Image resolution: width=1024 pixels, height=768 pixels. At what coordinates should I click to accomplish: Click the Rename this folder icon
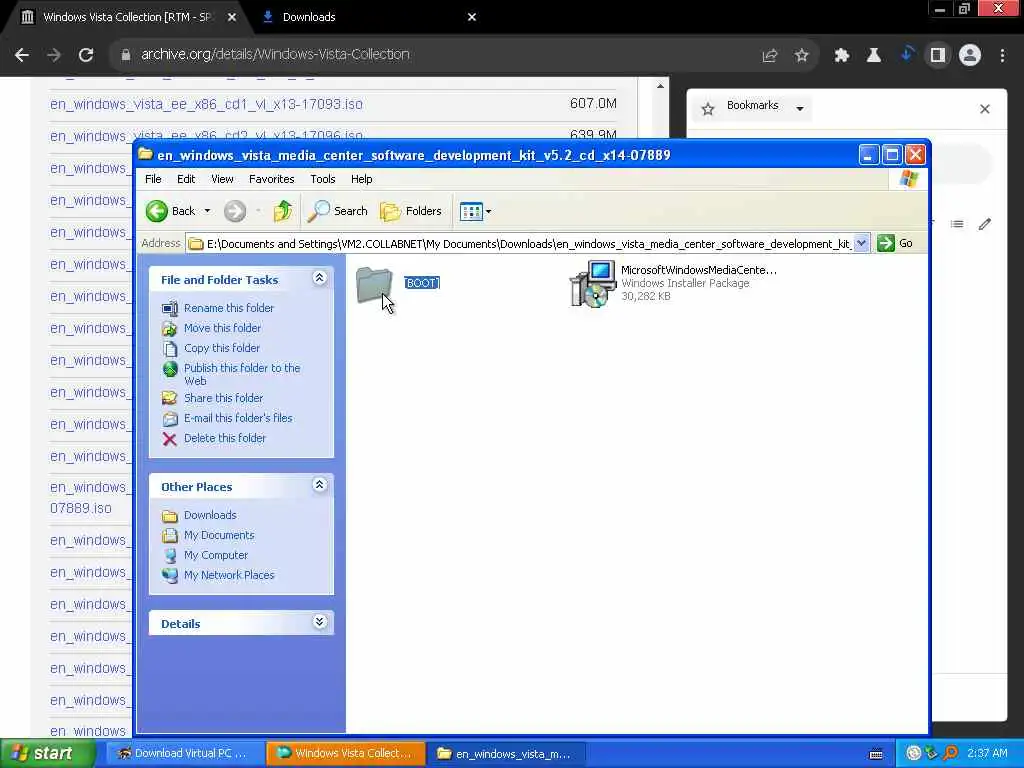[x=170, y=308]
